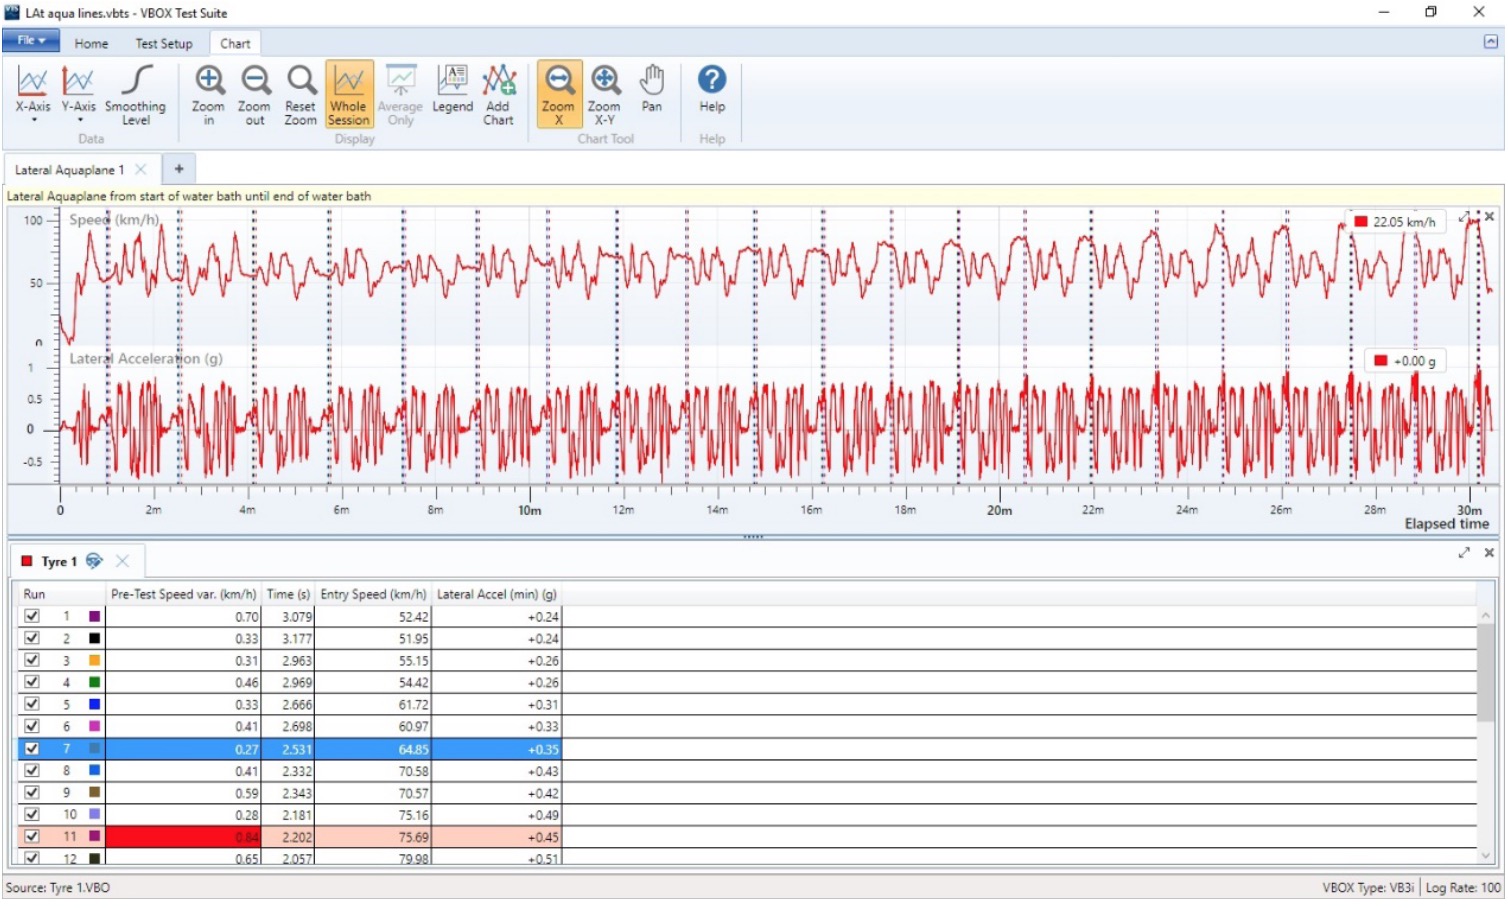Switch to the Test Setup tab

pos(164,43)
